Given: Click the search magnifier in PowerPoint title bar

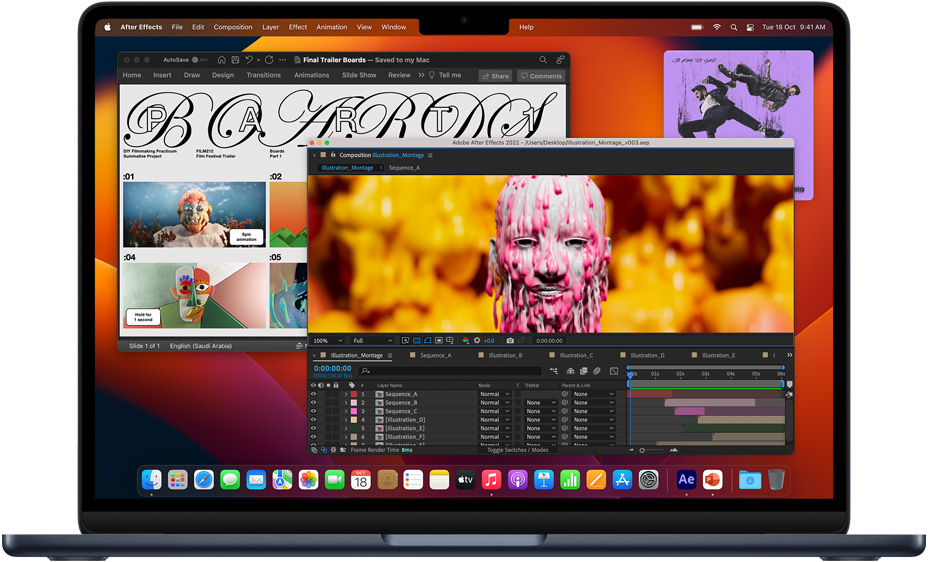Looking at the screenshot, I should coord(543,60).
